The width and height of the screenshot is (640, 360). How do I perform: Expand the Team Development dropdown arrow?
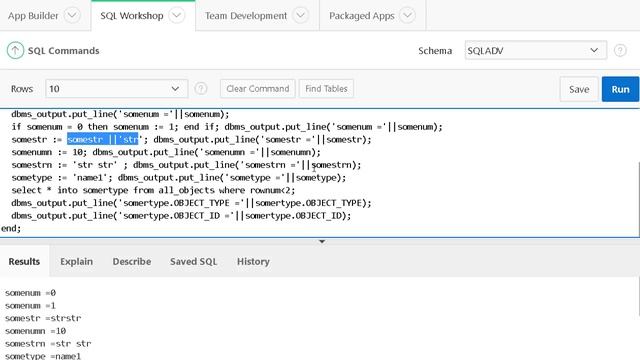[x=300, y=16]
